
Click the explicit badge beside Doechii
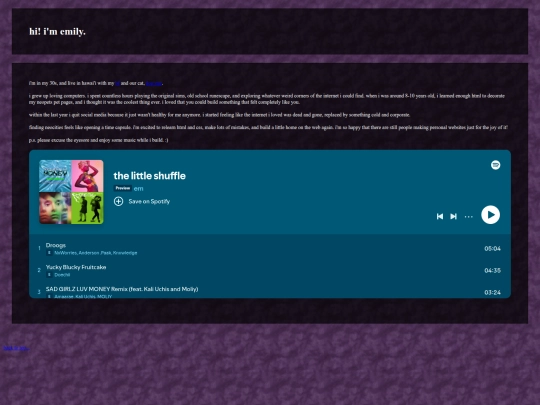(x=49, y=275)
